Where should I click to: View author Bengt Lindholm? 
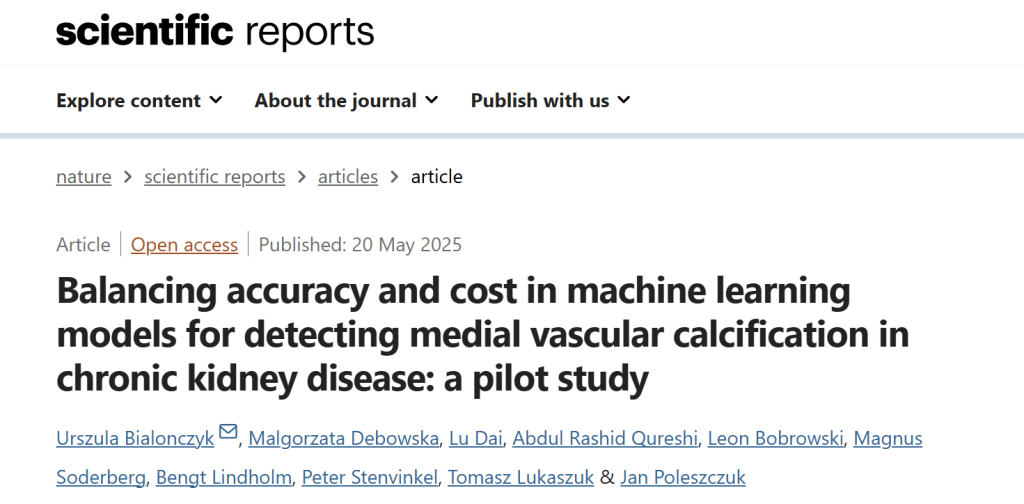coord(223,477)
